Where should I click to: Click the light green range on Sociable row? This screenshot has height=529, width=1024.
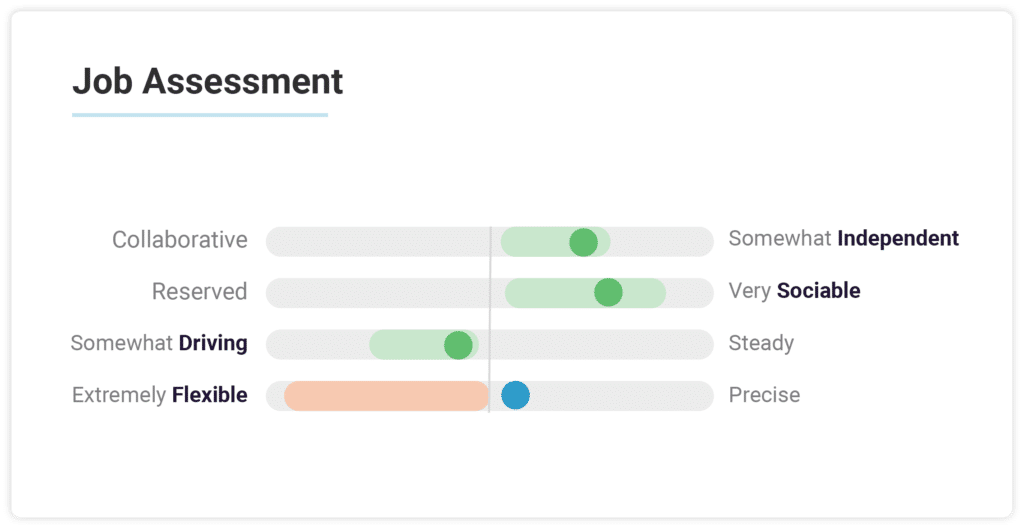click(585, 293)
